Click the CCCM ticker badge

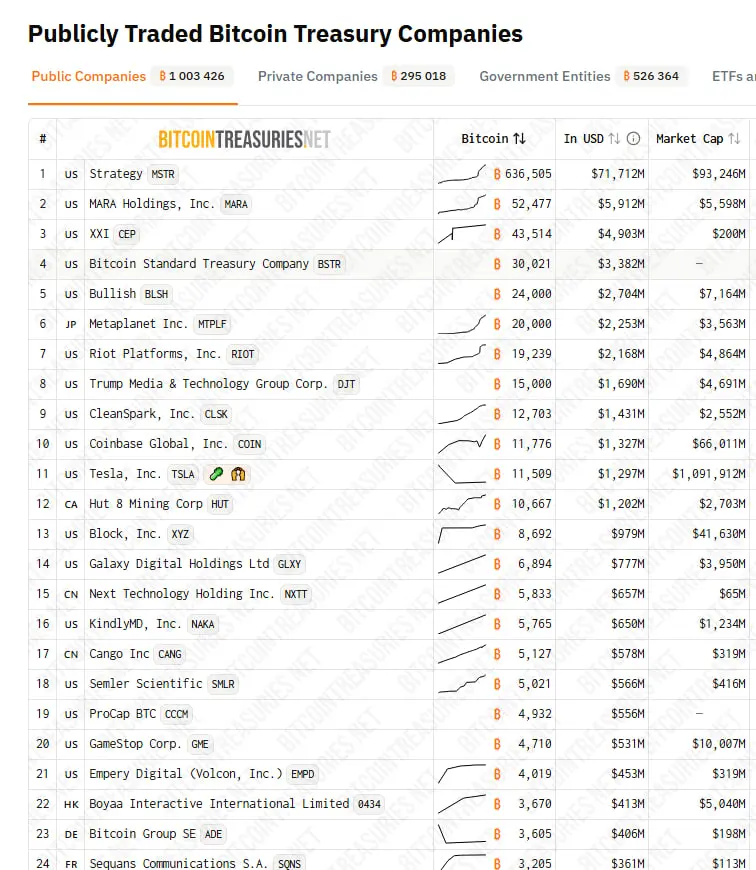click(x=176, y=714)
